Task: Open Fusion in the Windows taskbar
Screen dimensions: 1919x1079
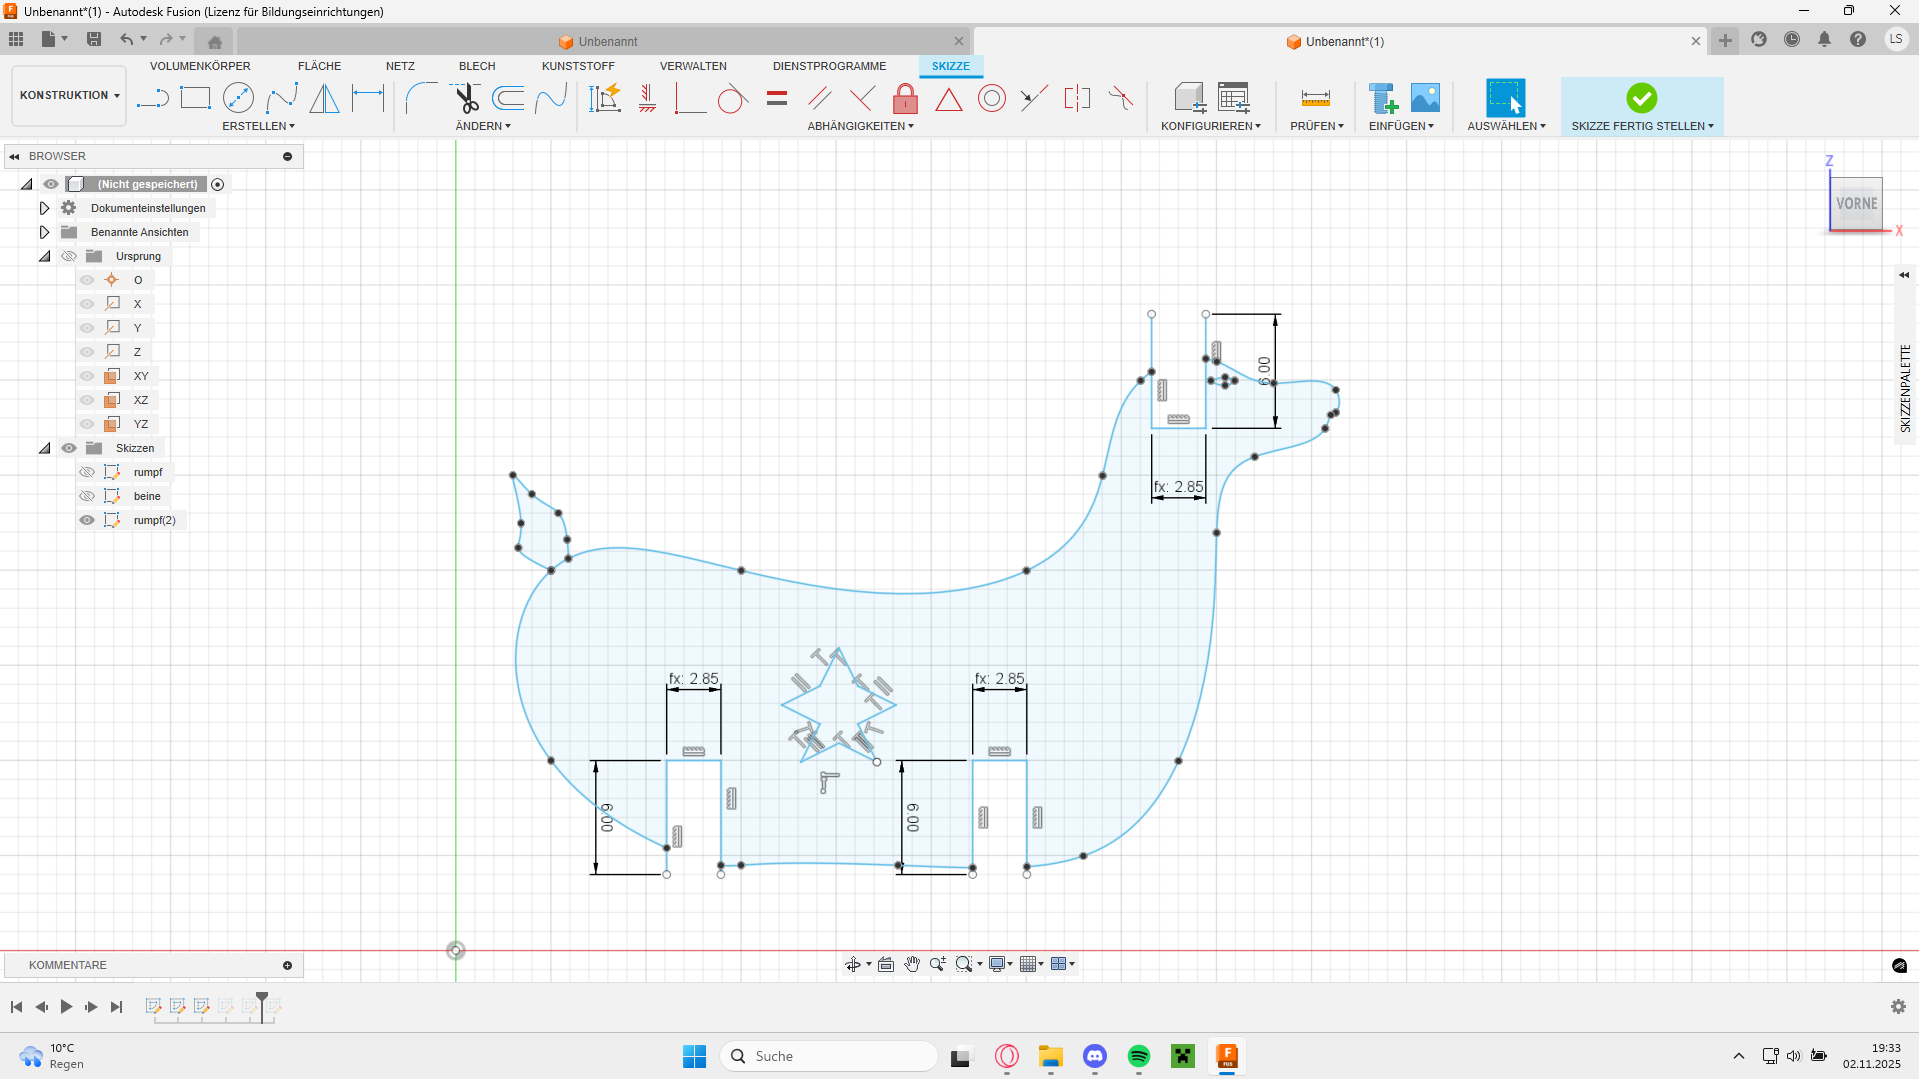Action: (1226, 1056)
